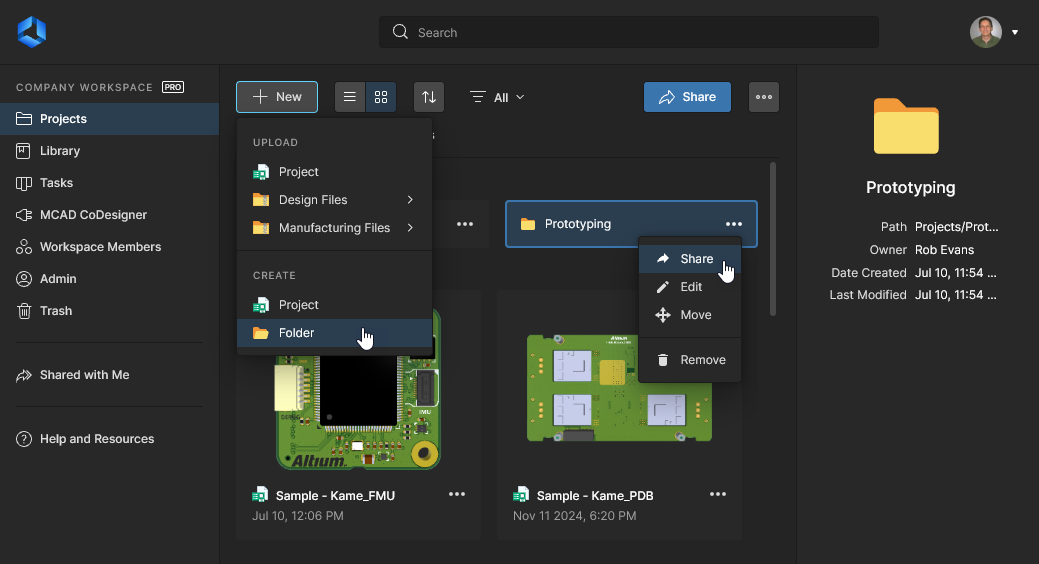Open ellipsis menu of partially hidden folder tile

coord(465,224)
